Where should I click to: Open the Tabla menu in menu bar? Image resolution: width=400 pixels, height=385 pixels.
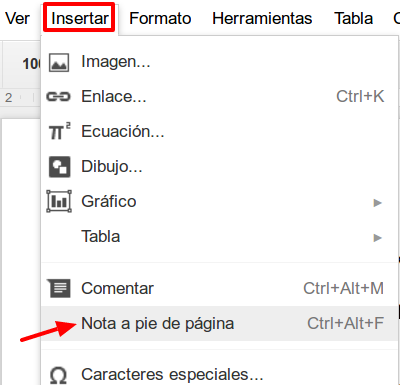pos(353,18)
